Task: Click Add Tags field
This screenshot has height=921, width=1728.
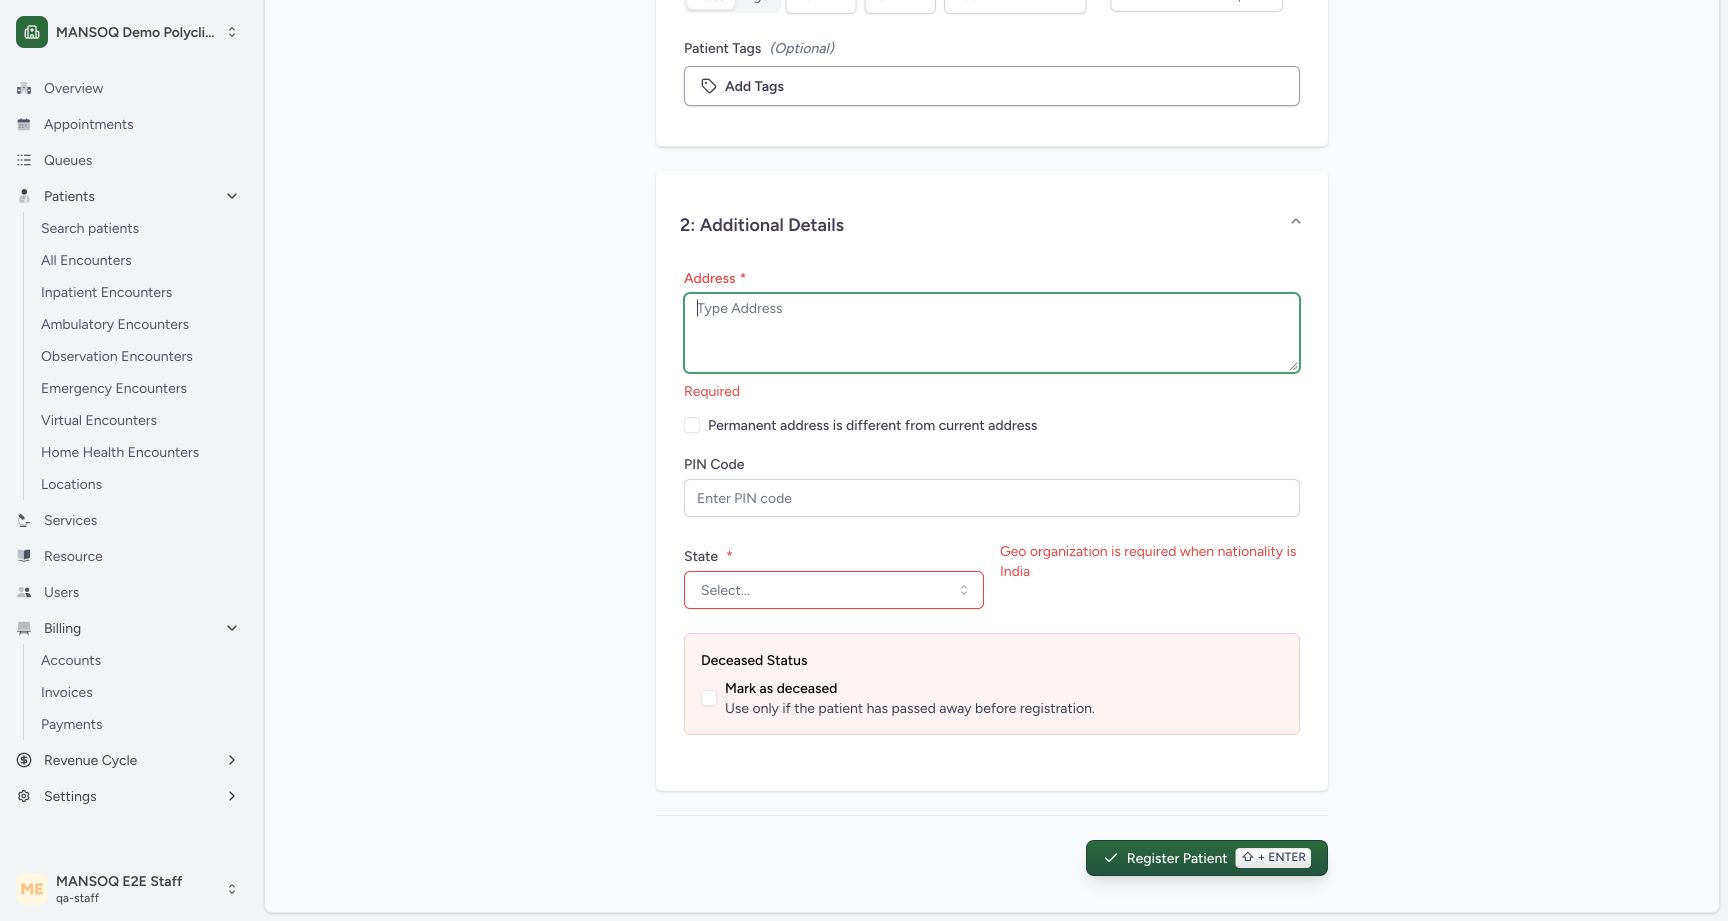Action: point(992,86)
